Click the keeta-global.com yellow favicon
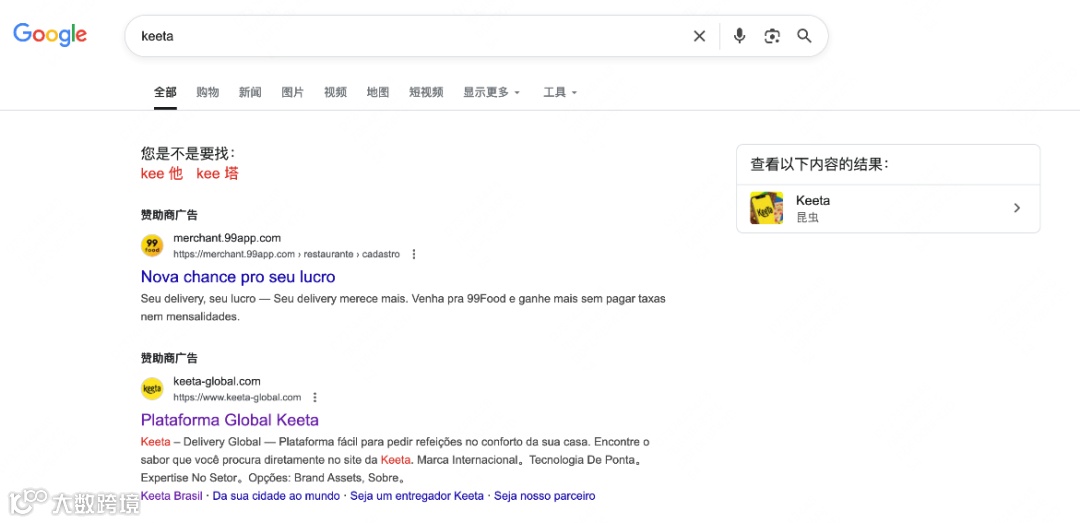Viewport: 1080px width, 523px height. coord(152,389)
